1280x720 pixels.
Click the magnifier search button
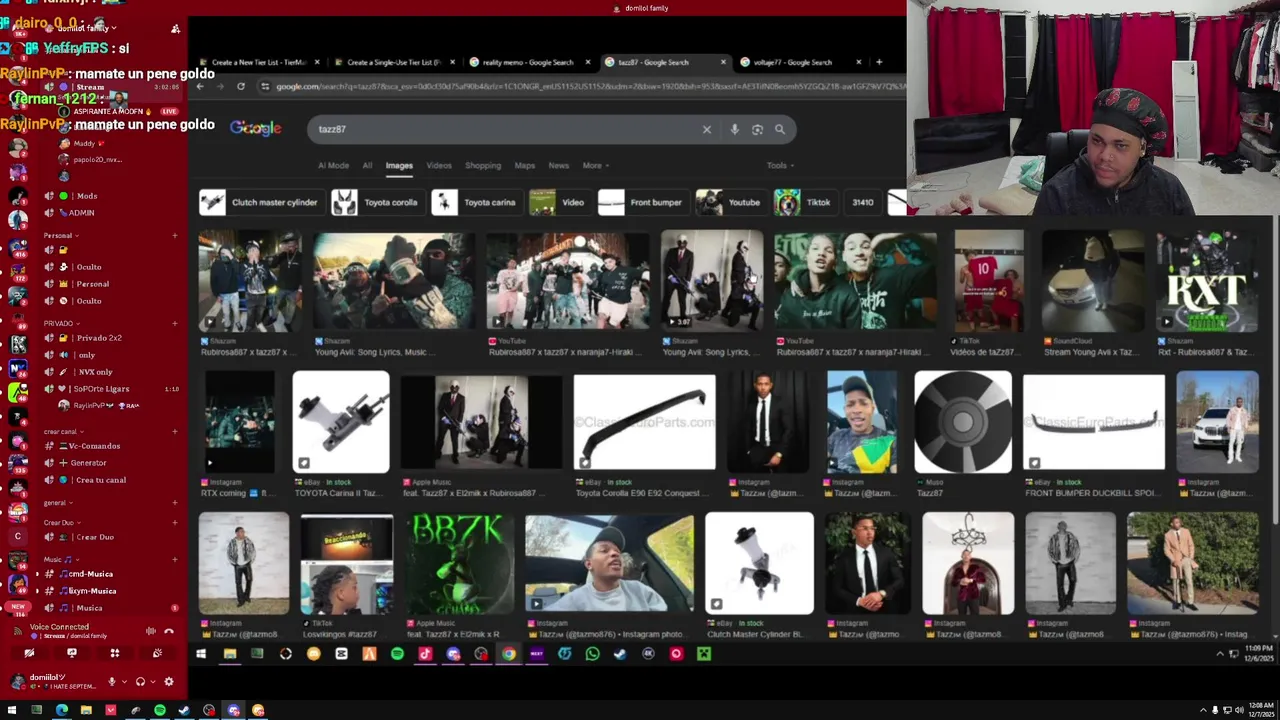click(x=780, y=129)
